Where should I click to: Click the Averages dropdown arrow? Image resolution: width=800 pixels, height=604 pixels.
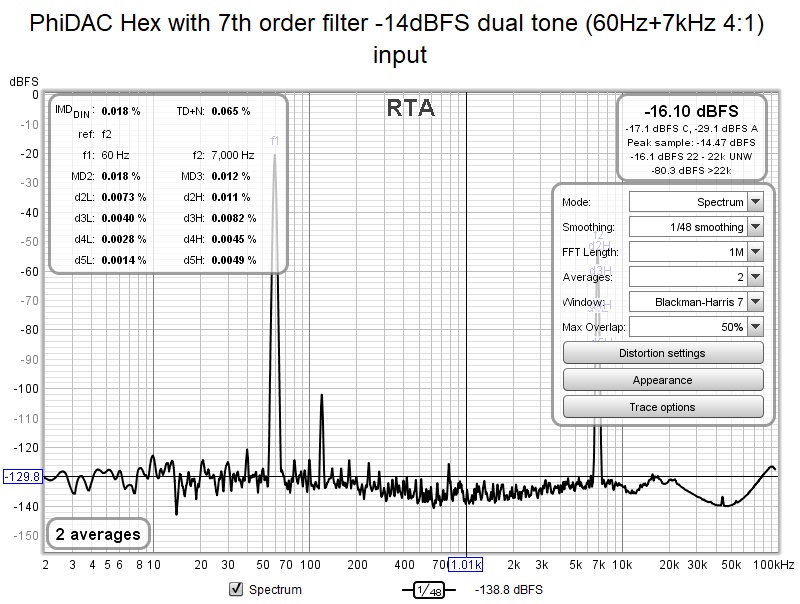pos(756,277)
